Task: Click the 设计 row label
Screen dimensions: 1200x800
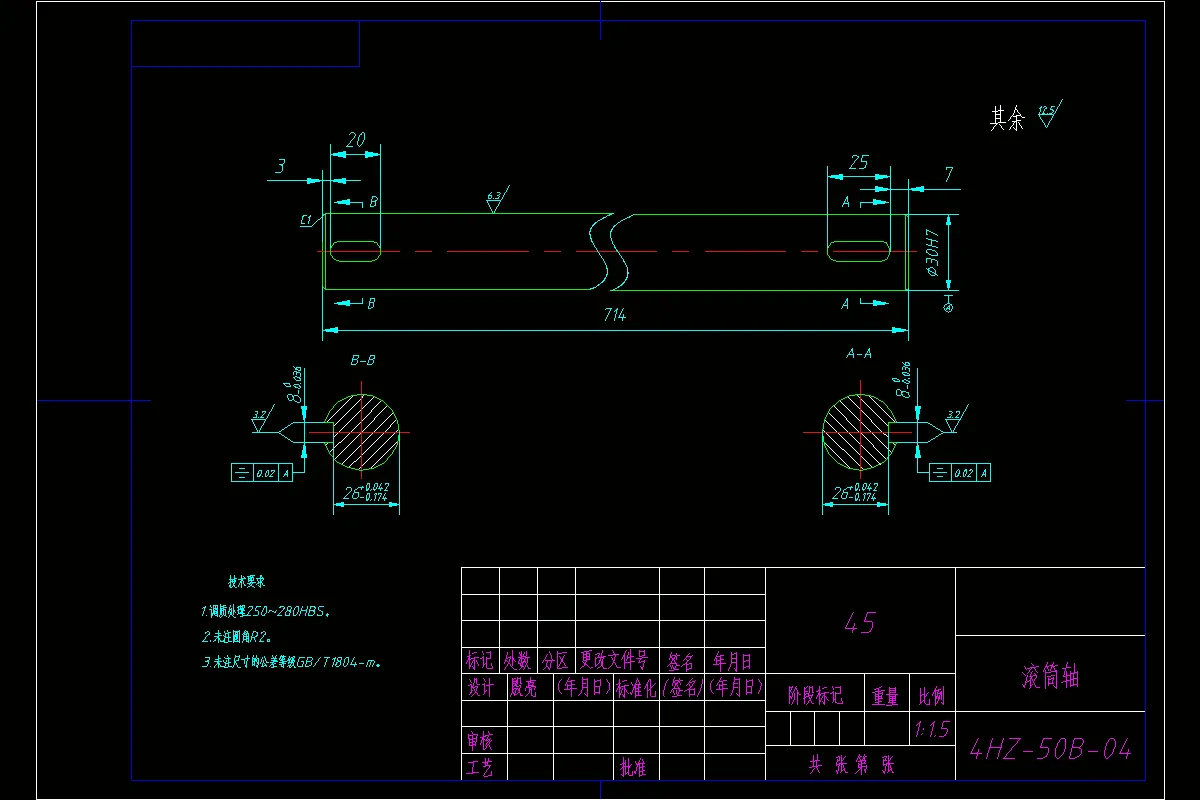Action: click(480, 688)
